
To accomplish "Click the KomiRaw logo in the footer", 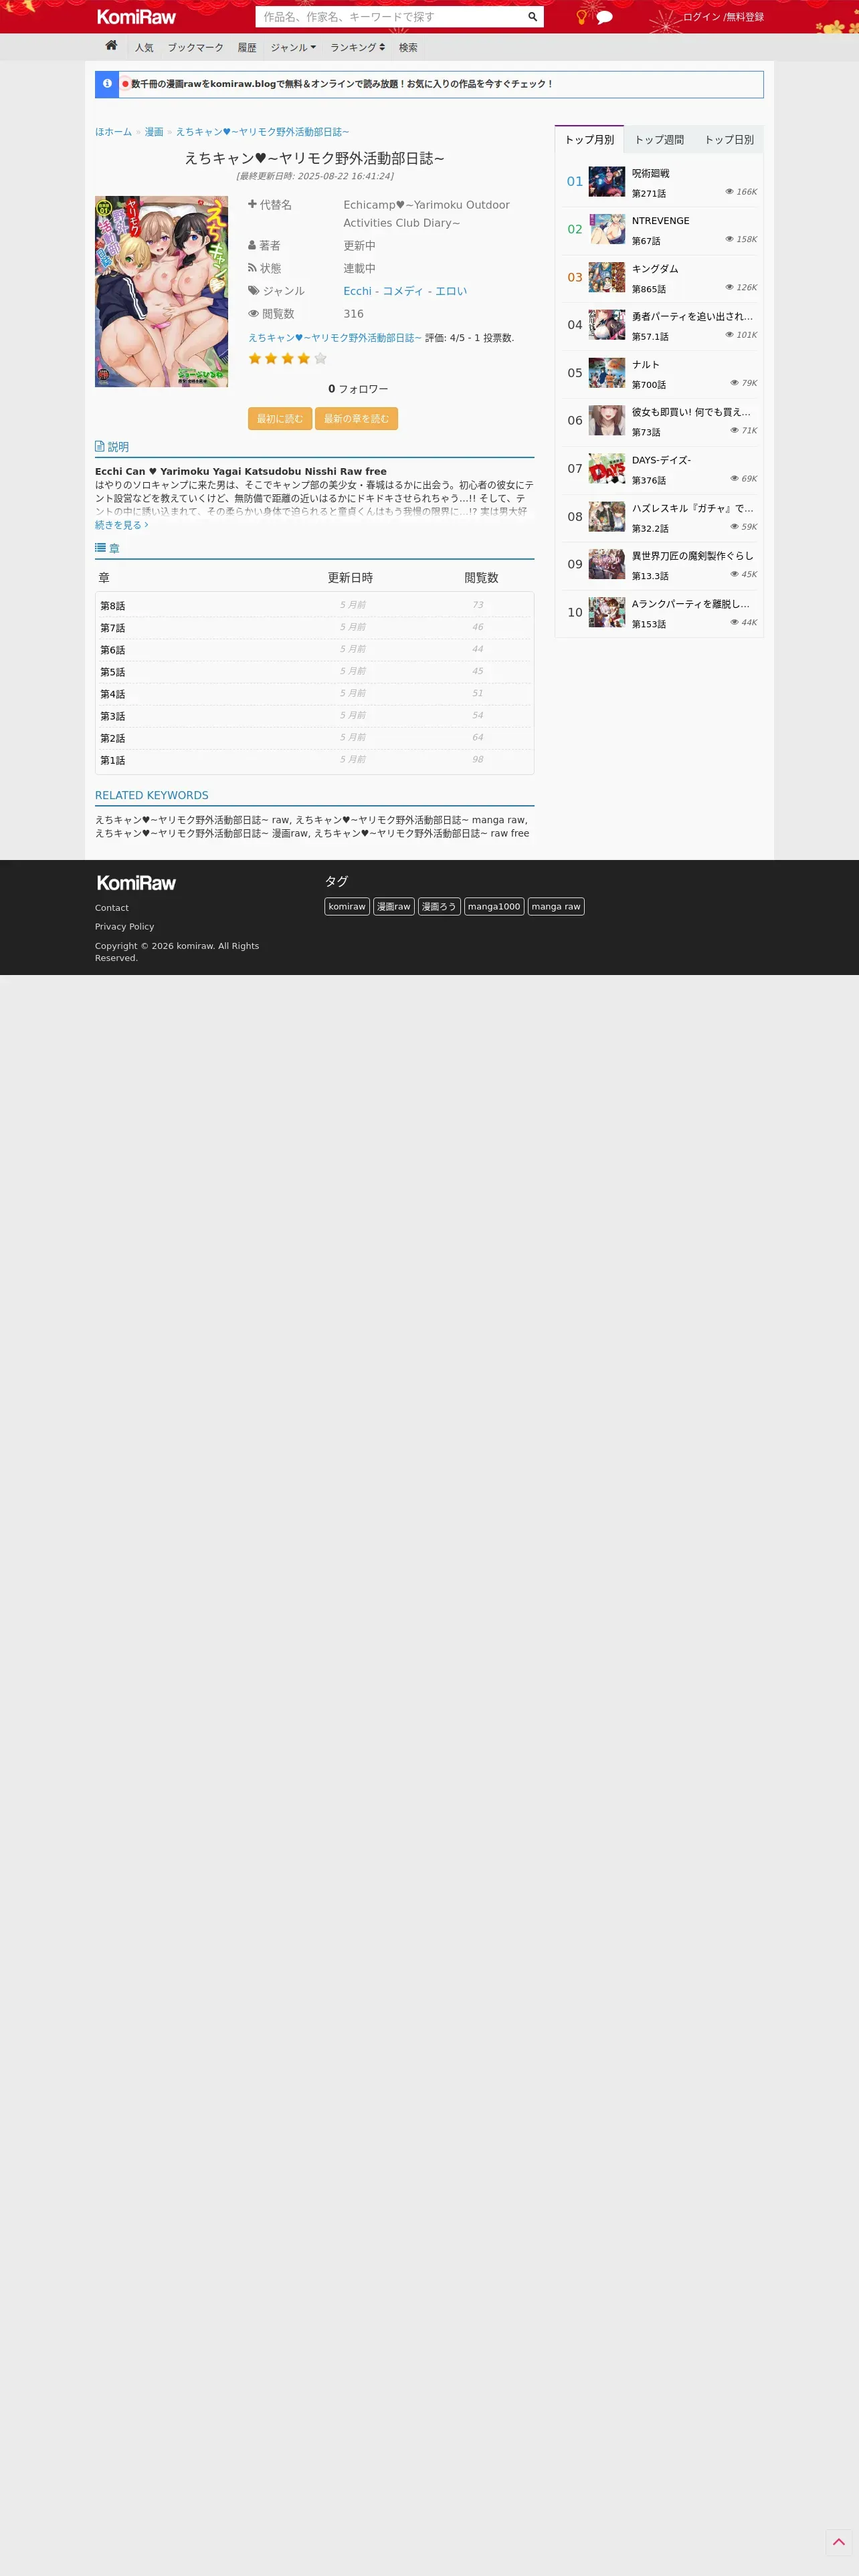I will (136, 883).
